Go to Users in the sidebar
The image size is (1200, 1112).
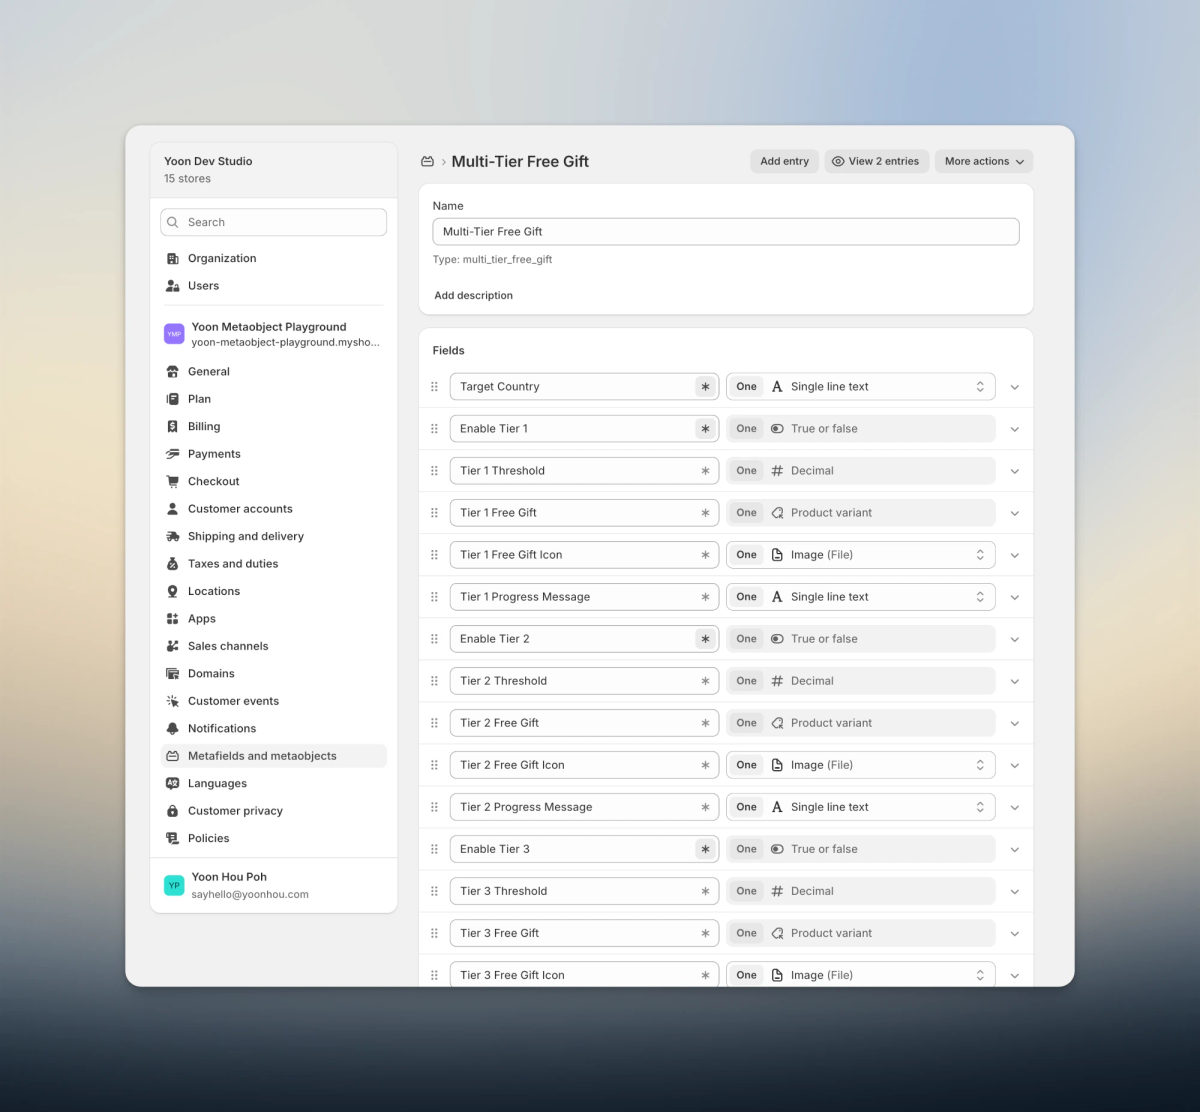[x=273, y=286]
